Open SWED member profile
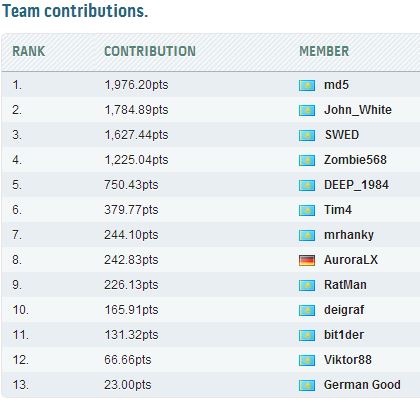Image resolution: width=420 pixels, height=402 pixels. coord(342,135)
